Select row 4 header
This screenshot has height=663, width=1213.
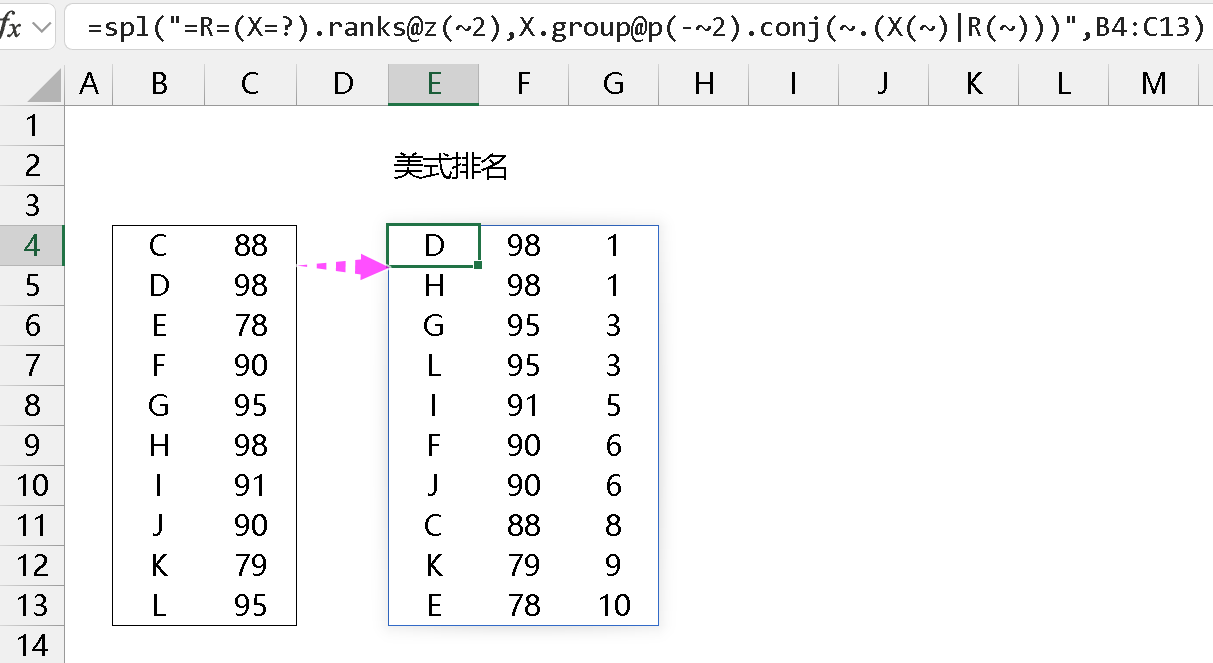pyautogui.click(x=32, y=246)
